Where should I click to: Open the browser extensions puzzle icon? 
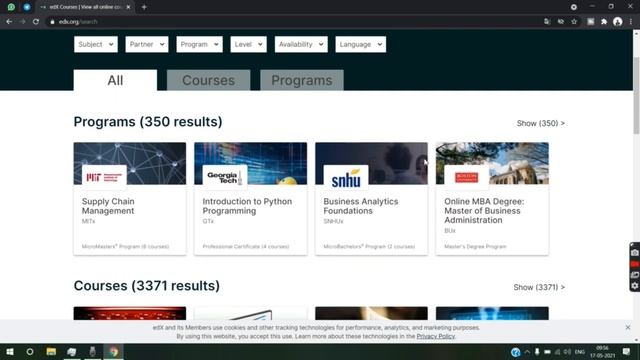point(604,22)
